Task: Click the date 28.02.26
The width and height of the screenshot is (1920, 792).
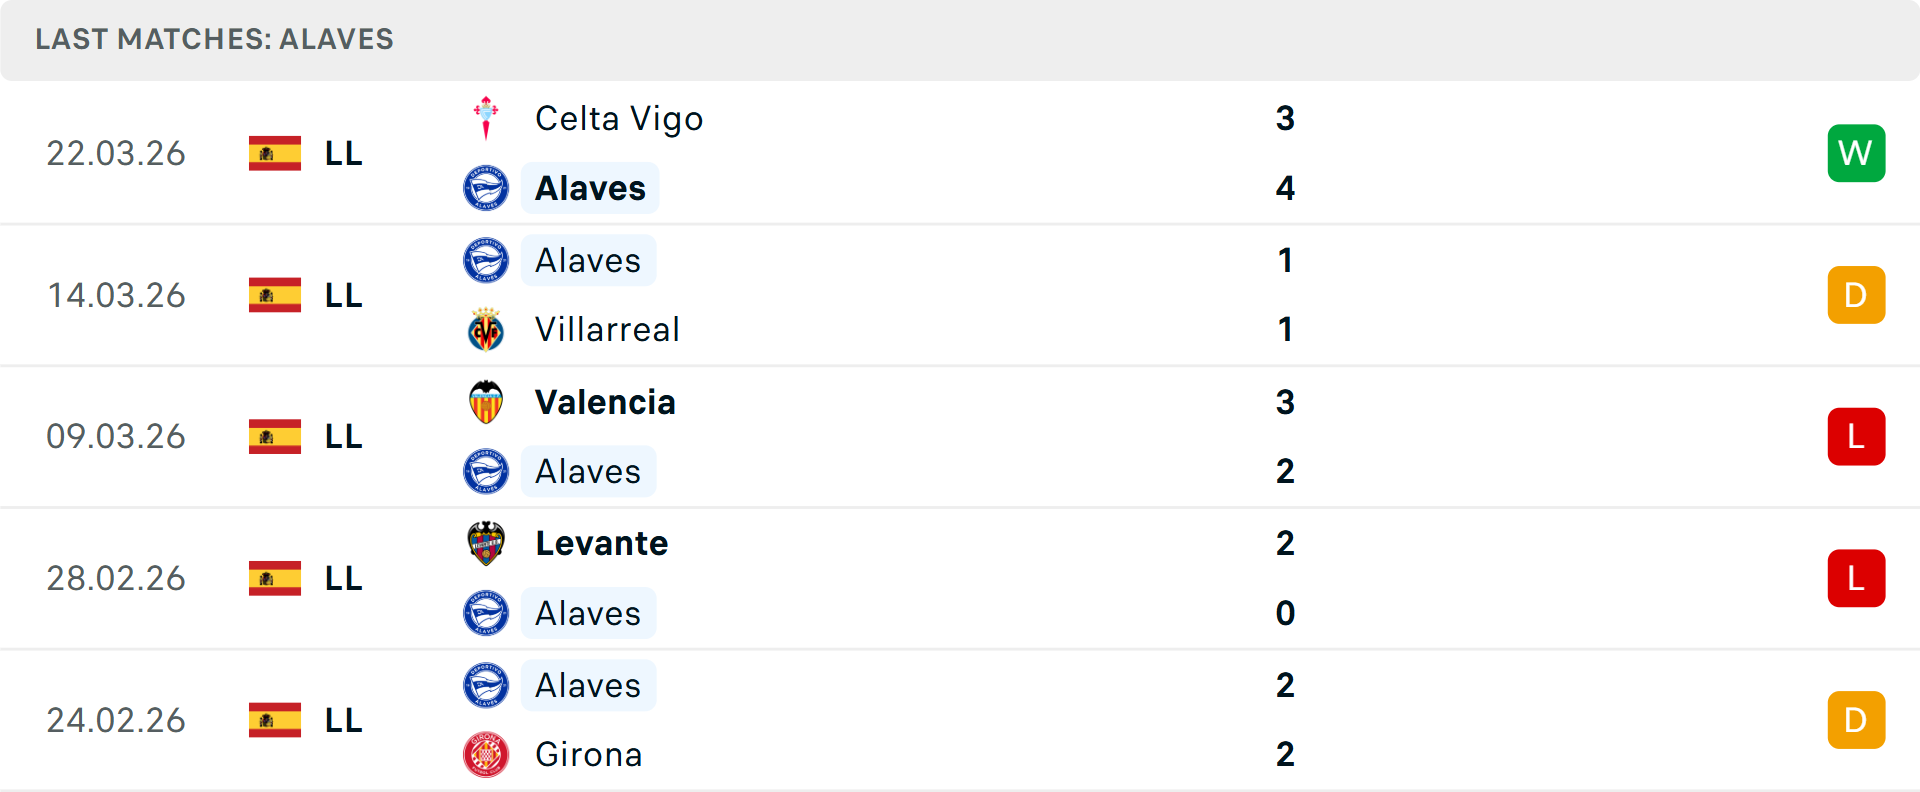Action: (116, 578)
